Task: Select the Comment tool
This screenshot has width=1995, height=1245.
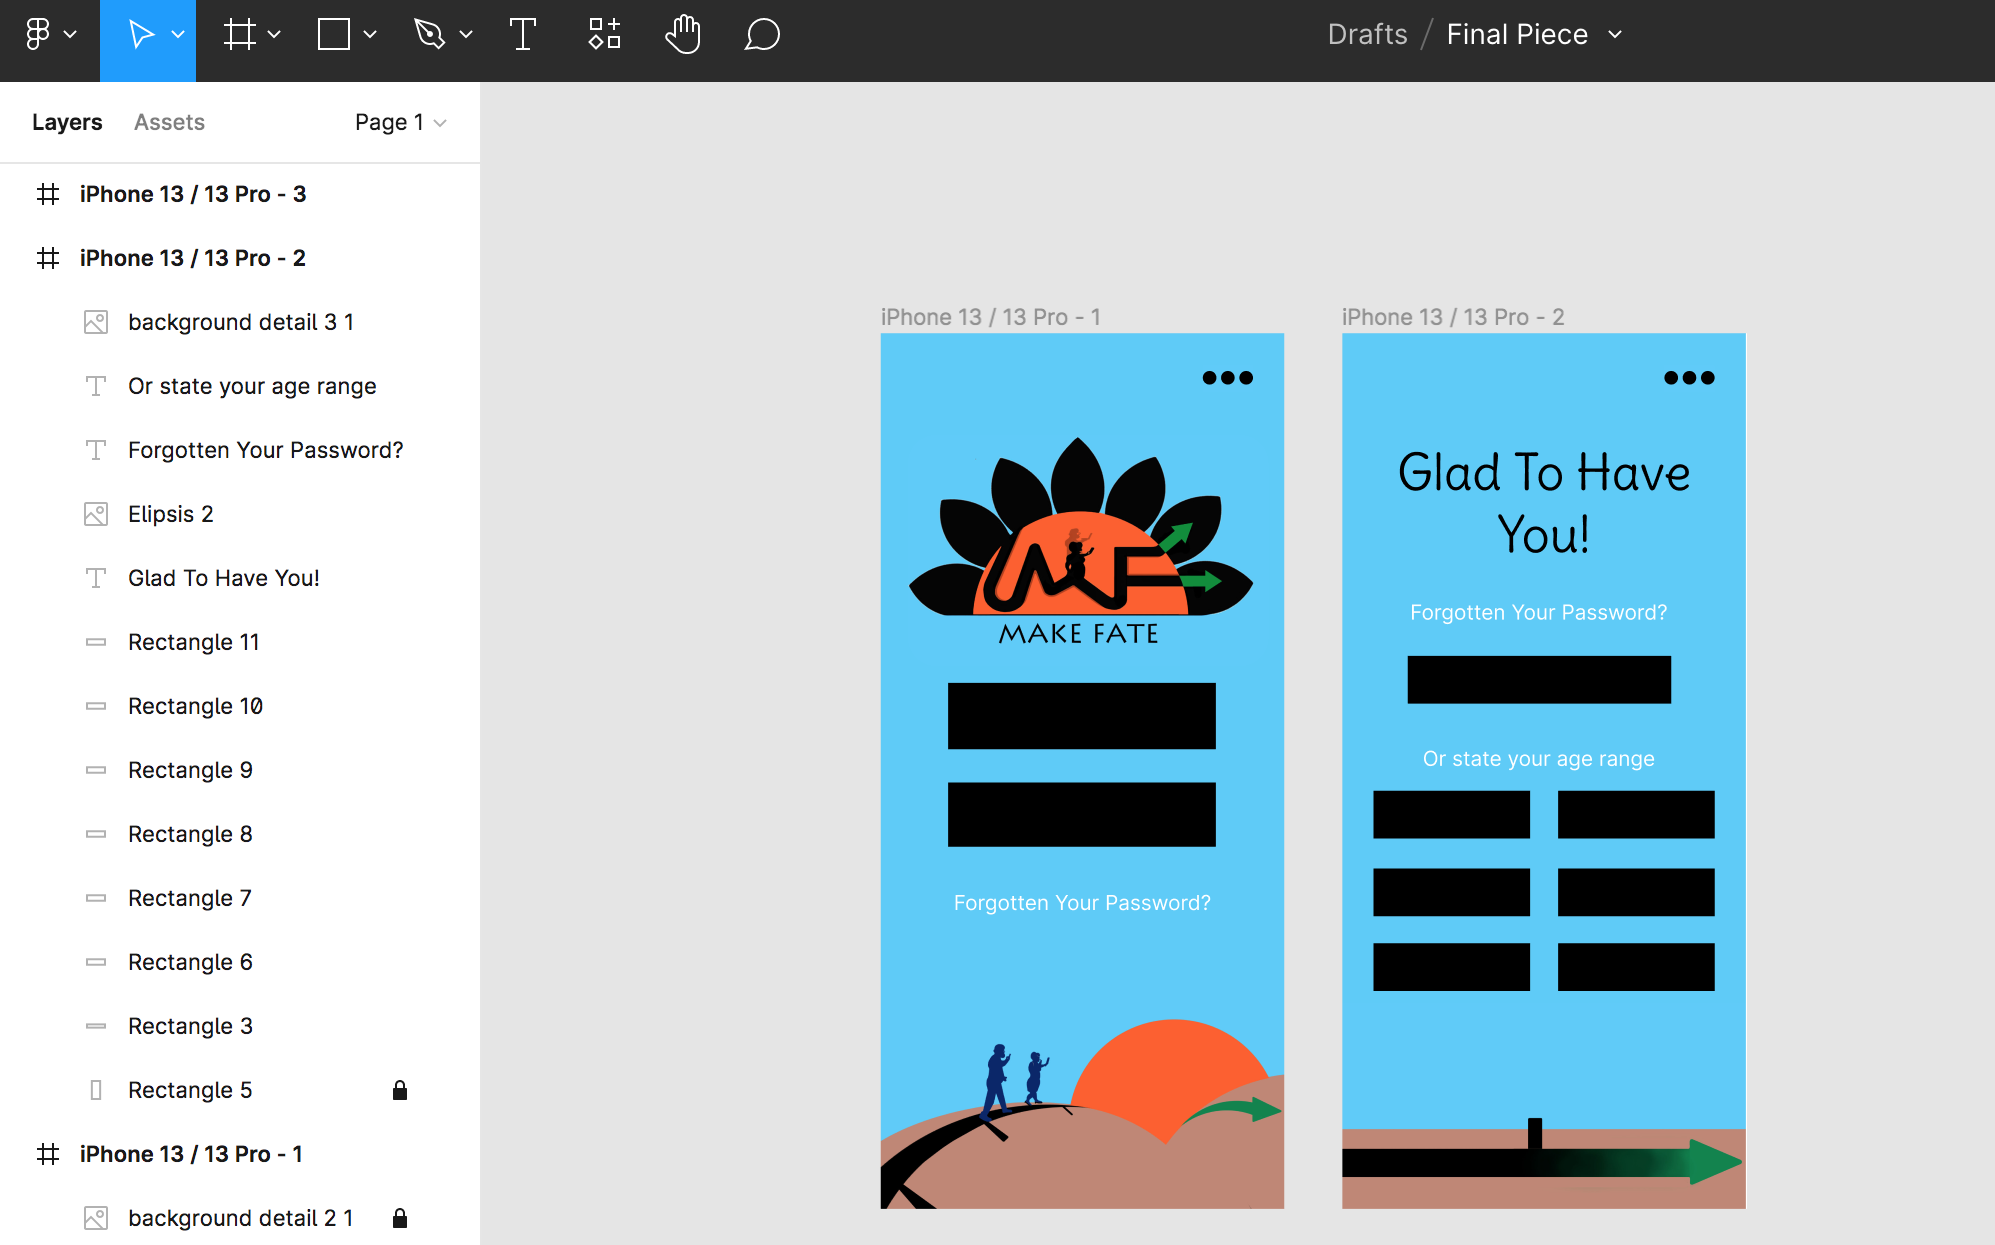Action: [x=762, y=35]
